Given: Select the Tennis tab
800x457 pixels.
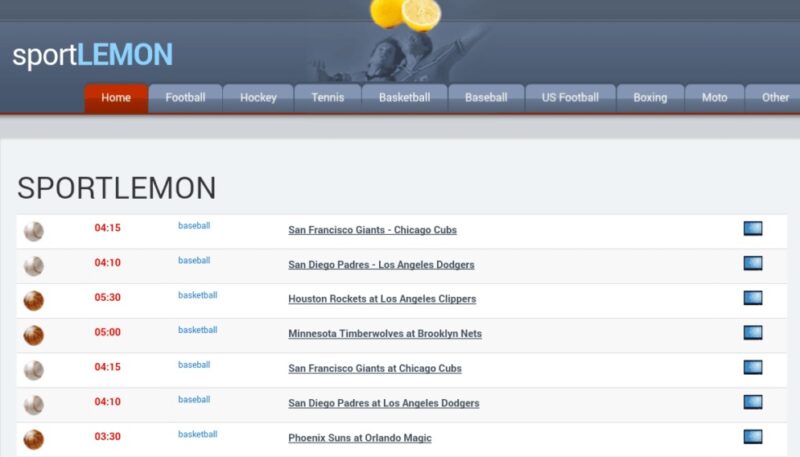Looking at the screenshot, I should tap(328, 98).
